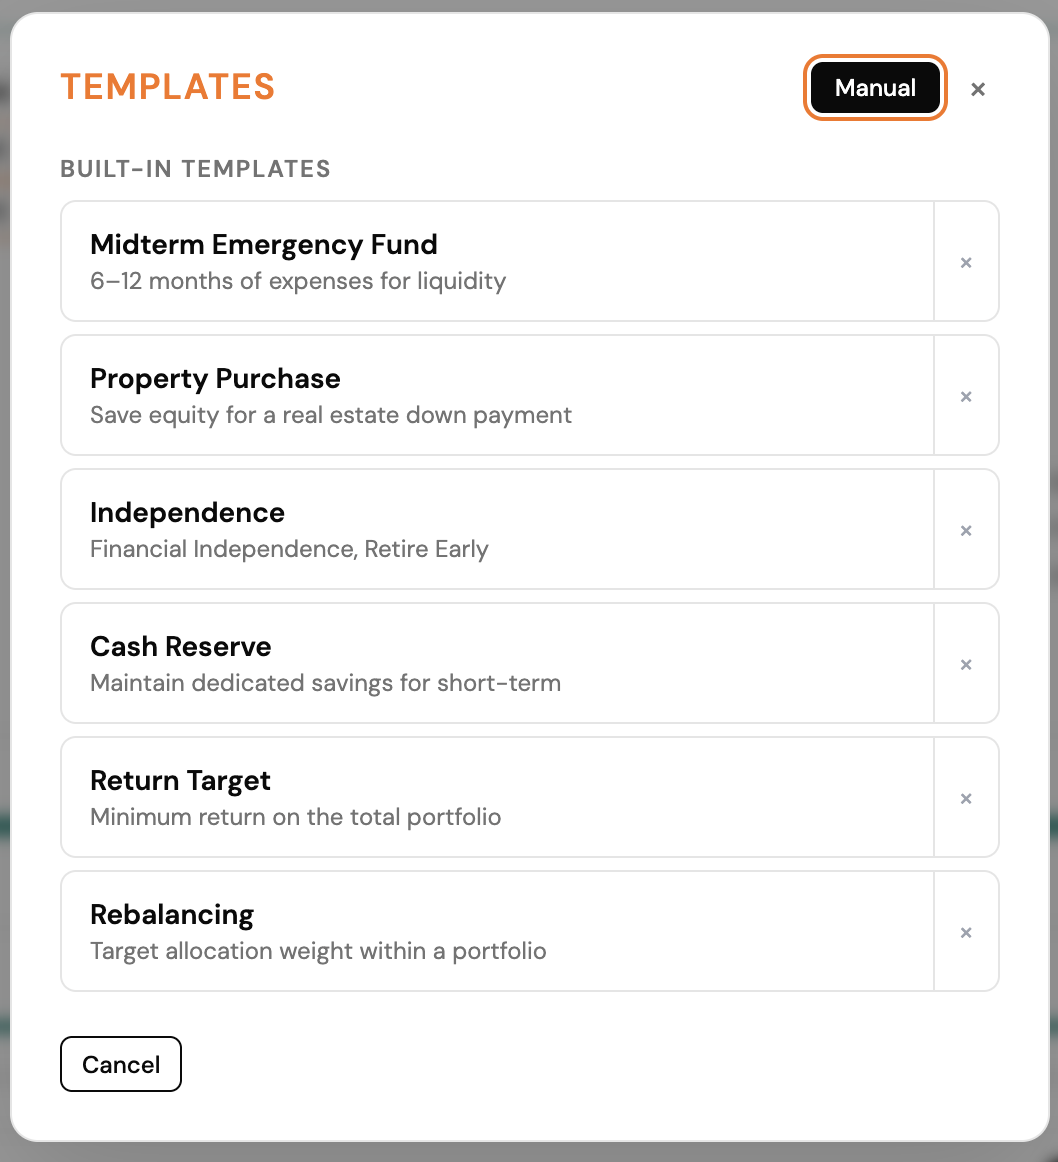Pick the Rebalancing template
The width and height of the screenshot is (1058, 1162).
497,932
